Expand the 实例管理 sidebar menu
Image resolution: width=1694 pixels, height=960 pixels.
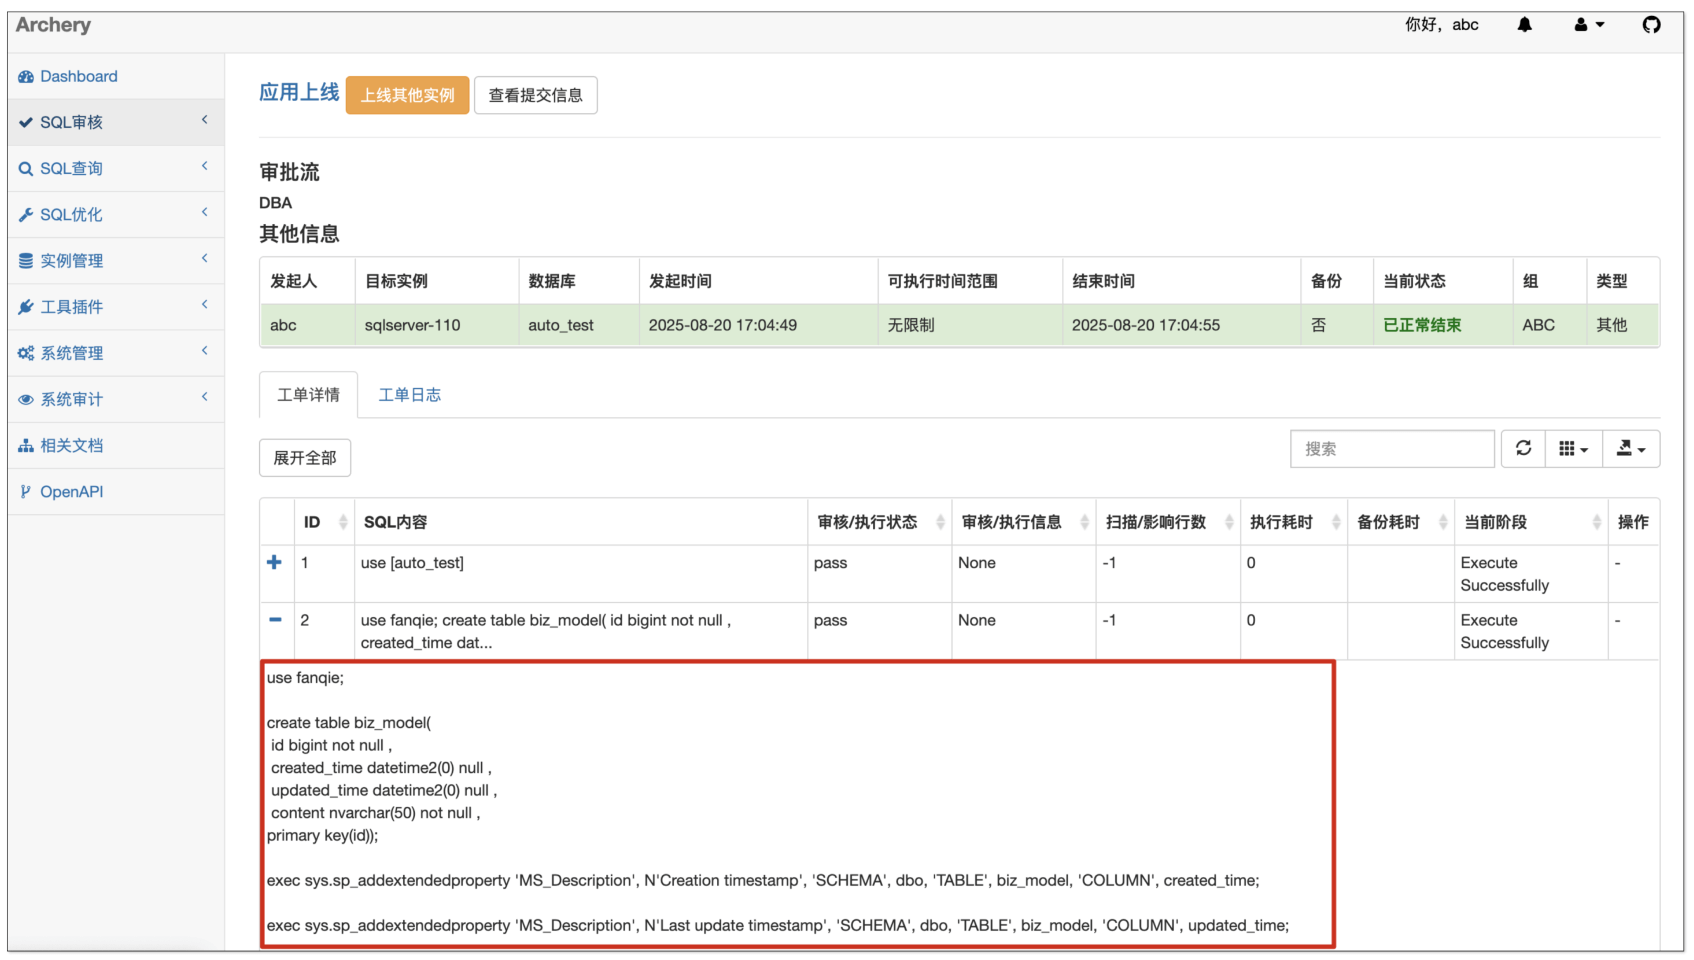pos(116,260)
